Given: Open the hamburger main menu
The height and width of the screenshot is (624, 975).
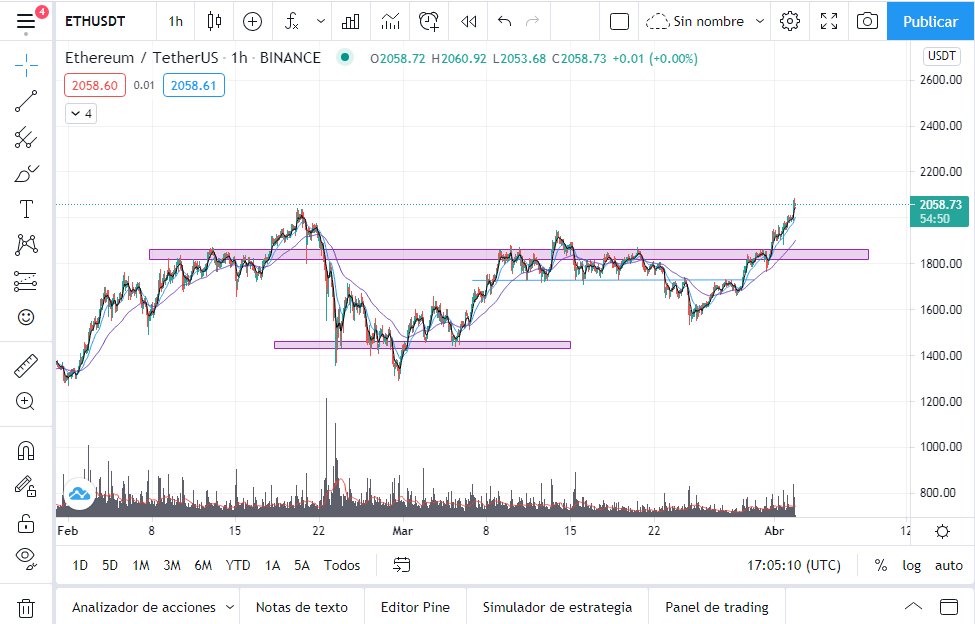Looking at the screenshot, I should pyautogui.click(x=25, y=21).
